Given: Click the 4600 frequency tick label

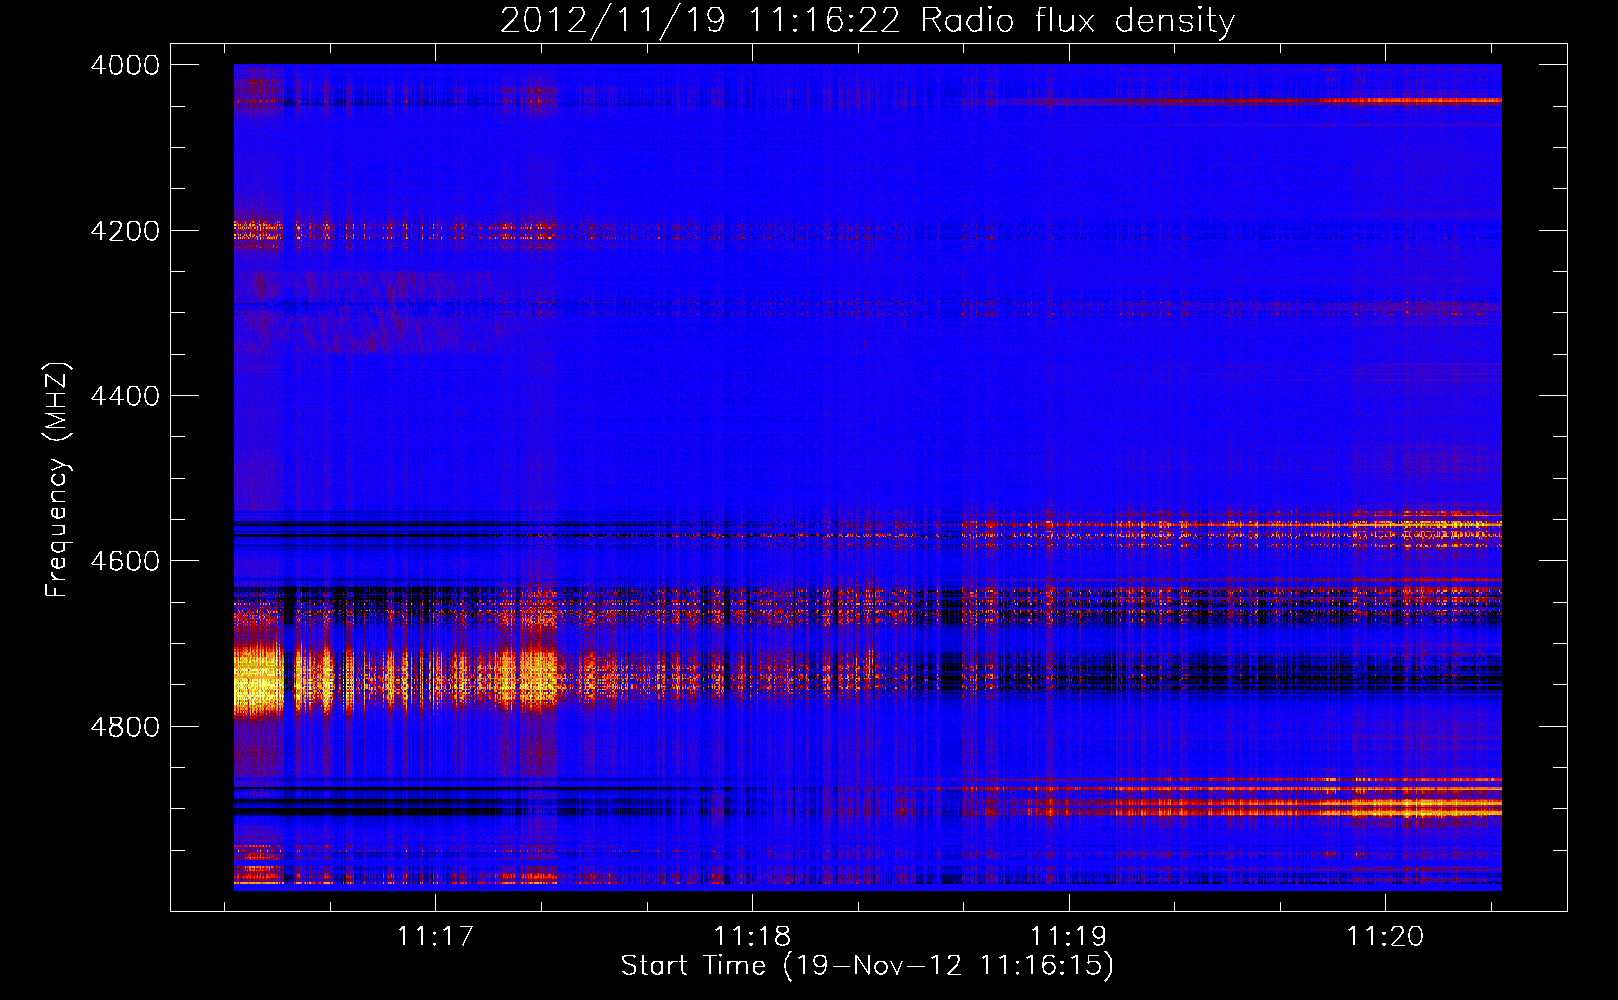Looking at the screenshot, I should 125,561.
